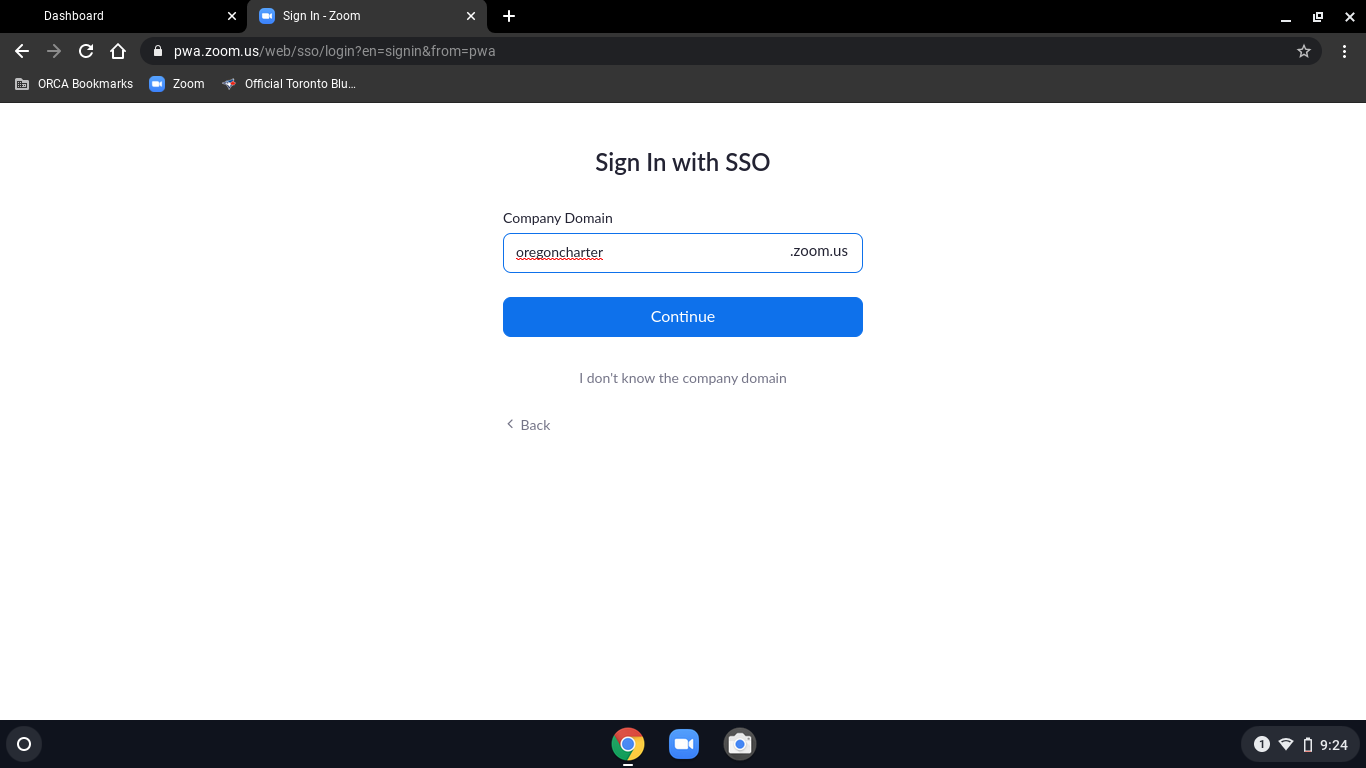Go Back to the previous sign-in screen
Viewport: 1366px width, 768px height.
(528, 425)
